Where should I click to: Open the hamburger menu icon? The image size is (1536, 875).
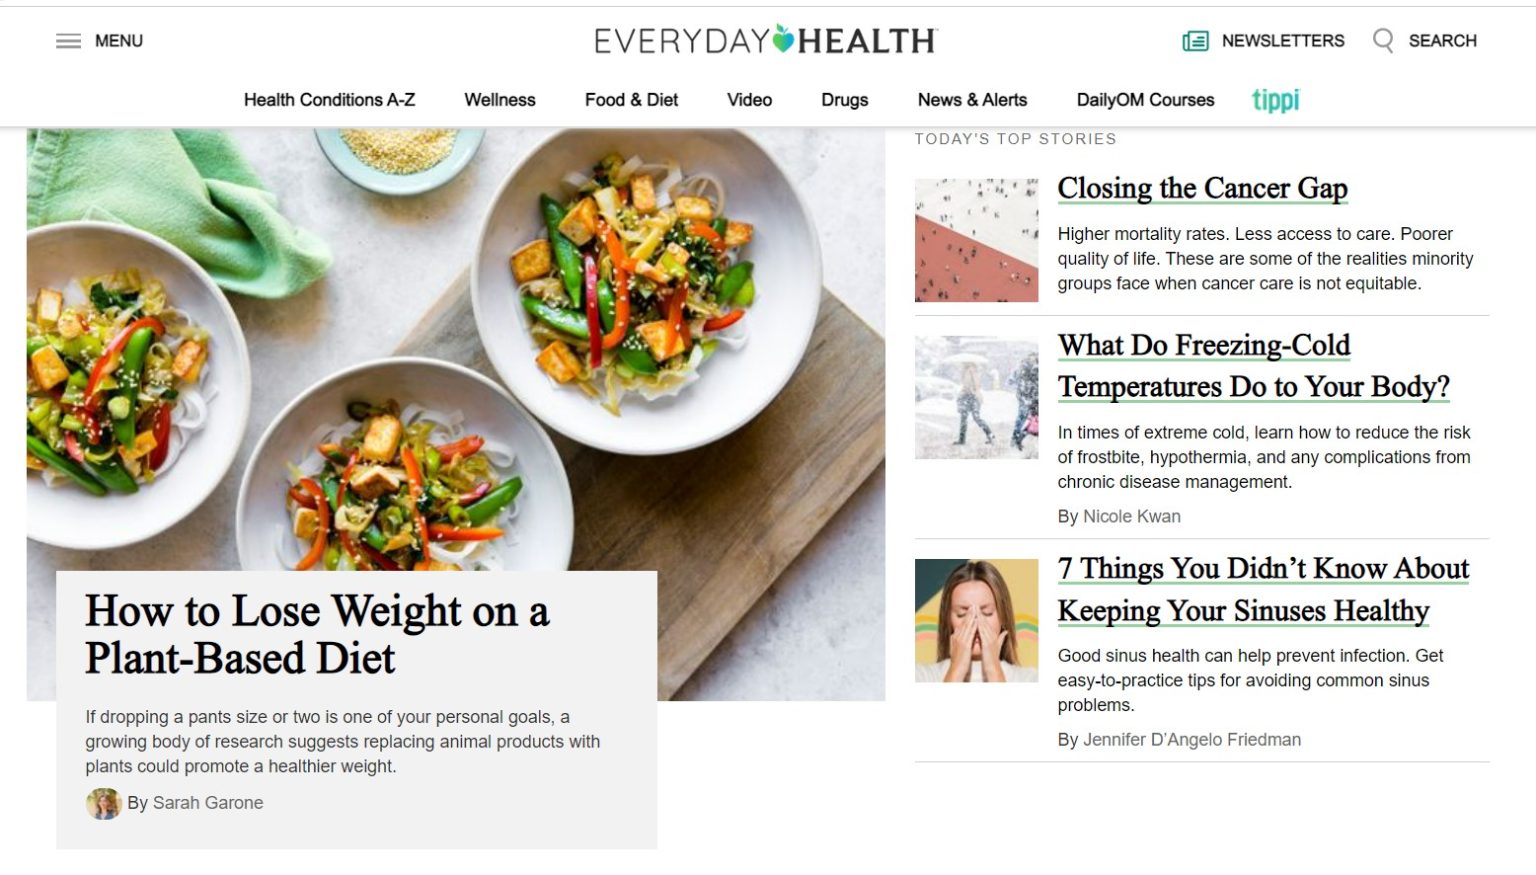click(x=68, y=41)
